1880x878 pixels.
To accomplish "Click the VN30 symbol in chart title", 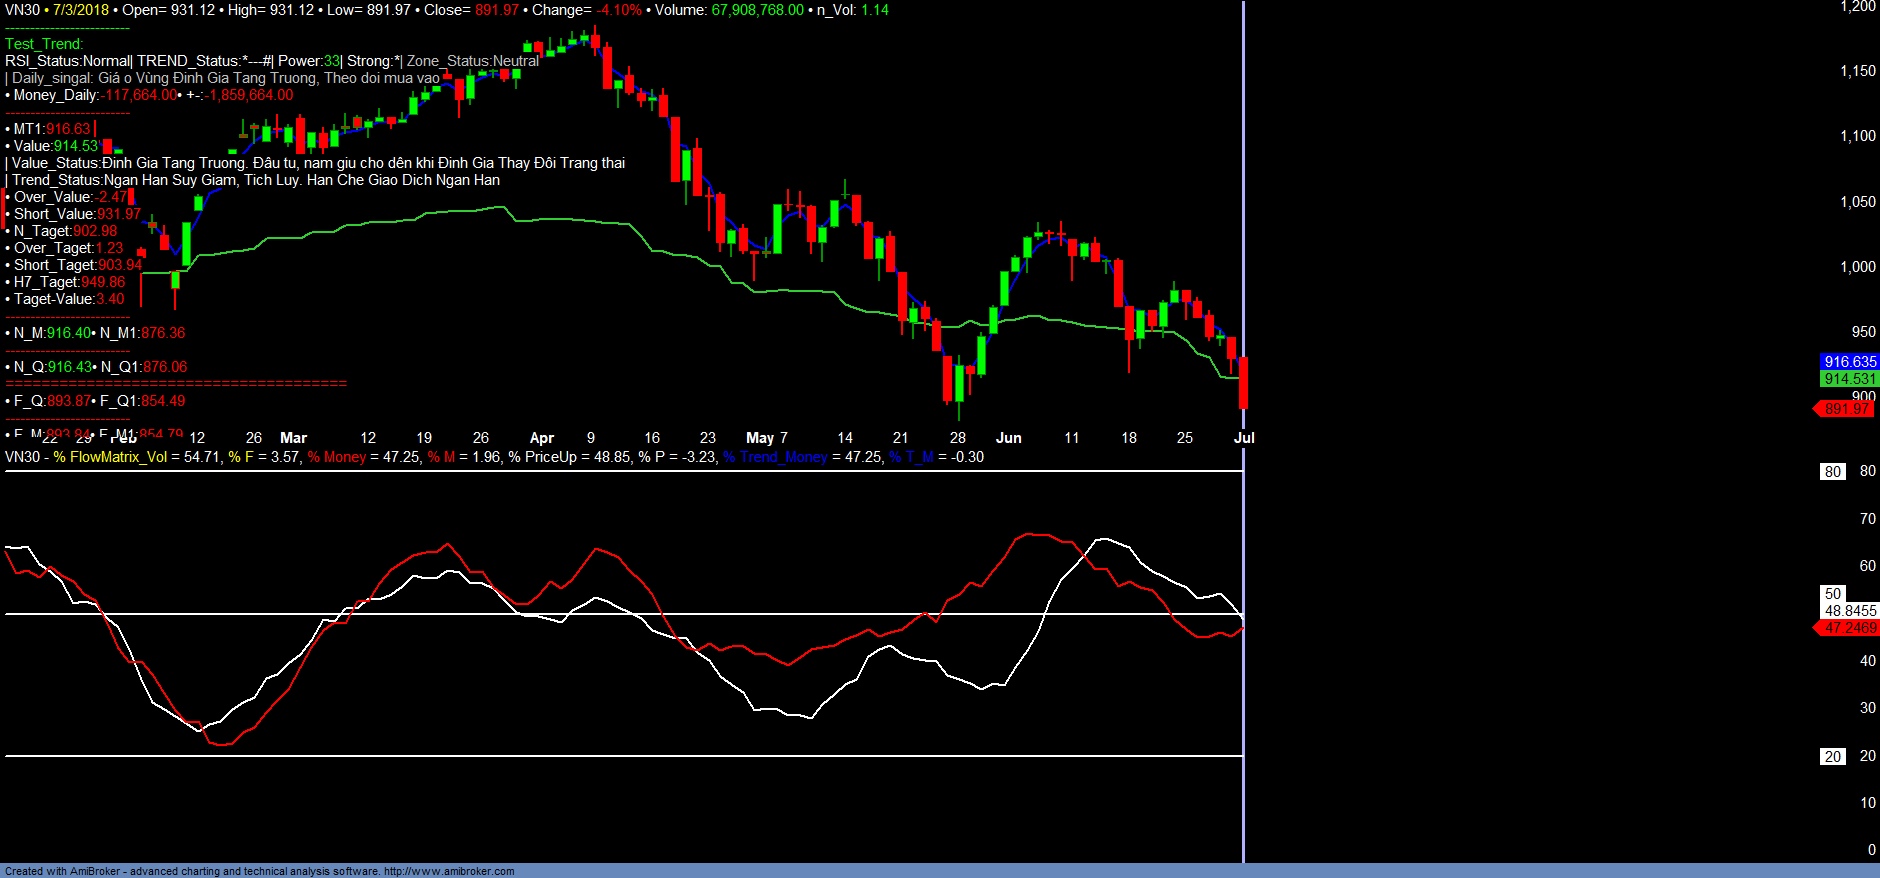I will (22, 10).
